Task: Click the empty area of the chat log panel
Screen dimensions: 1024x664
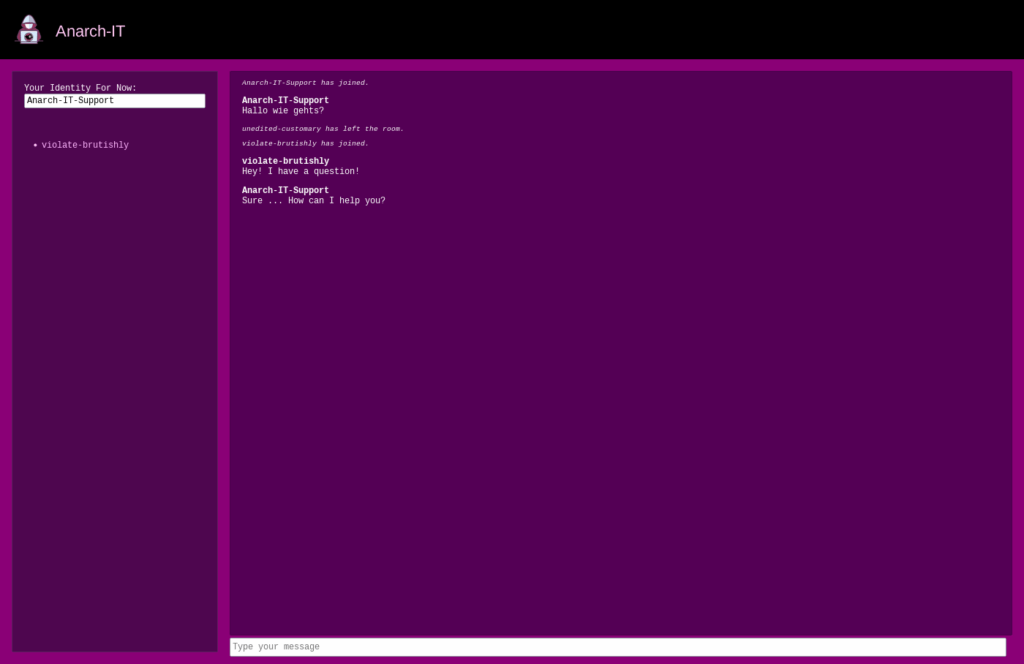Action: pyautogui.click(x=620, y=420)
